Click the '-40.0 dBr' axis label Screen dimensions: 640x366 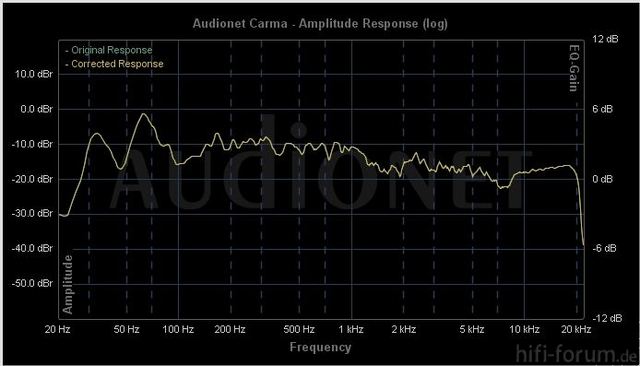click(x=32, y=248)
